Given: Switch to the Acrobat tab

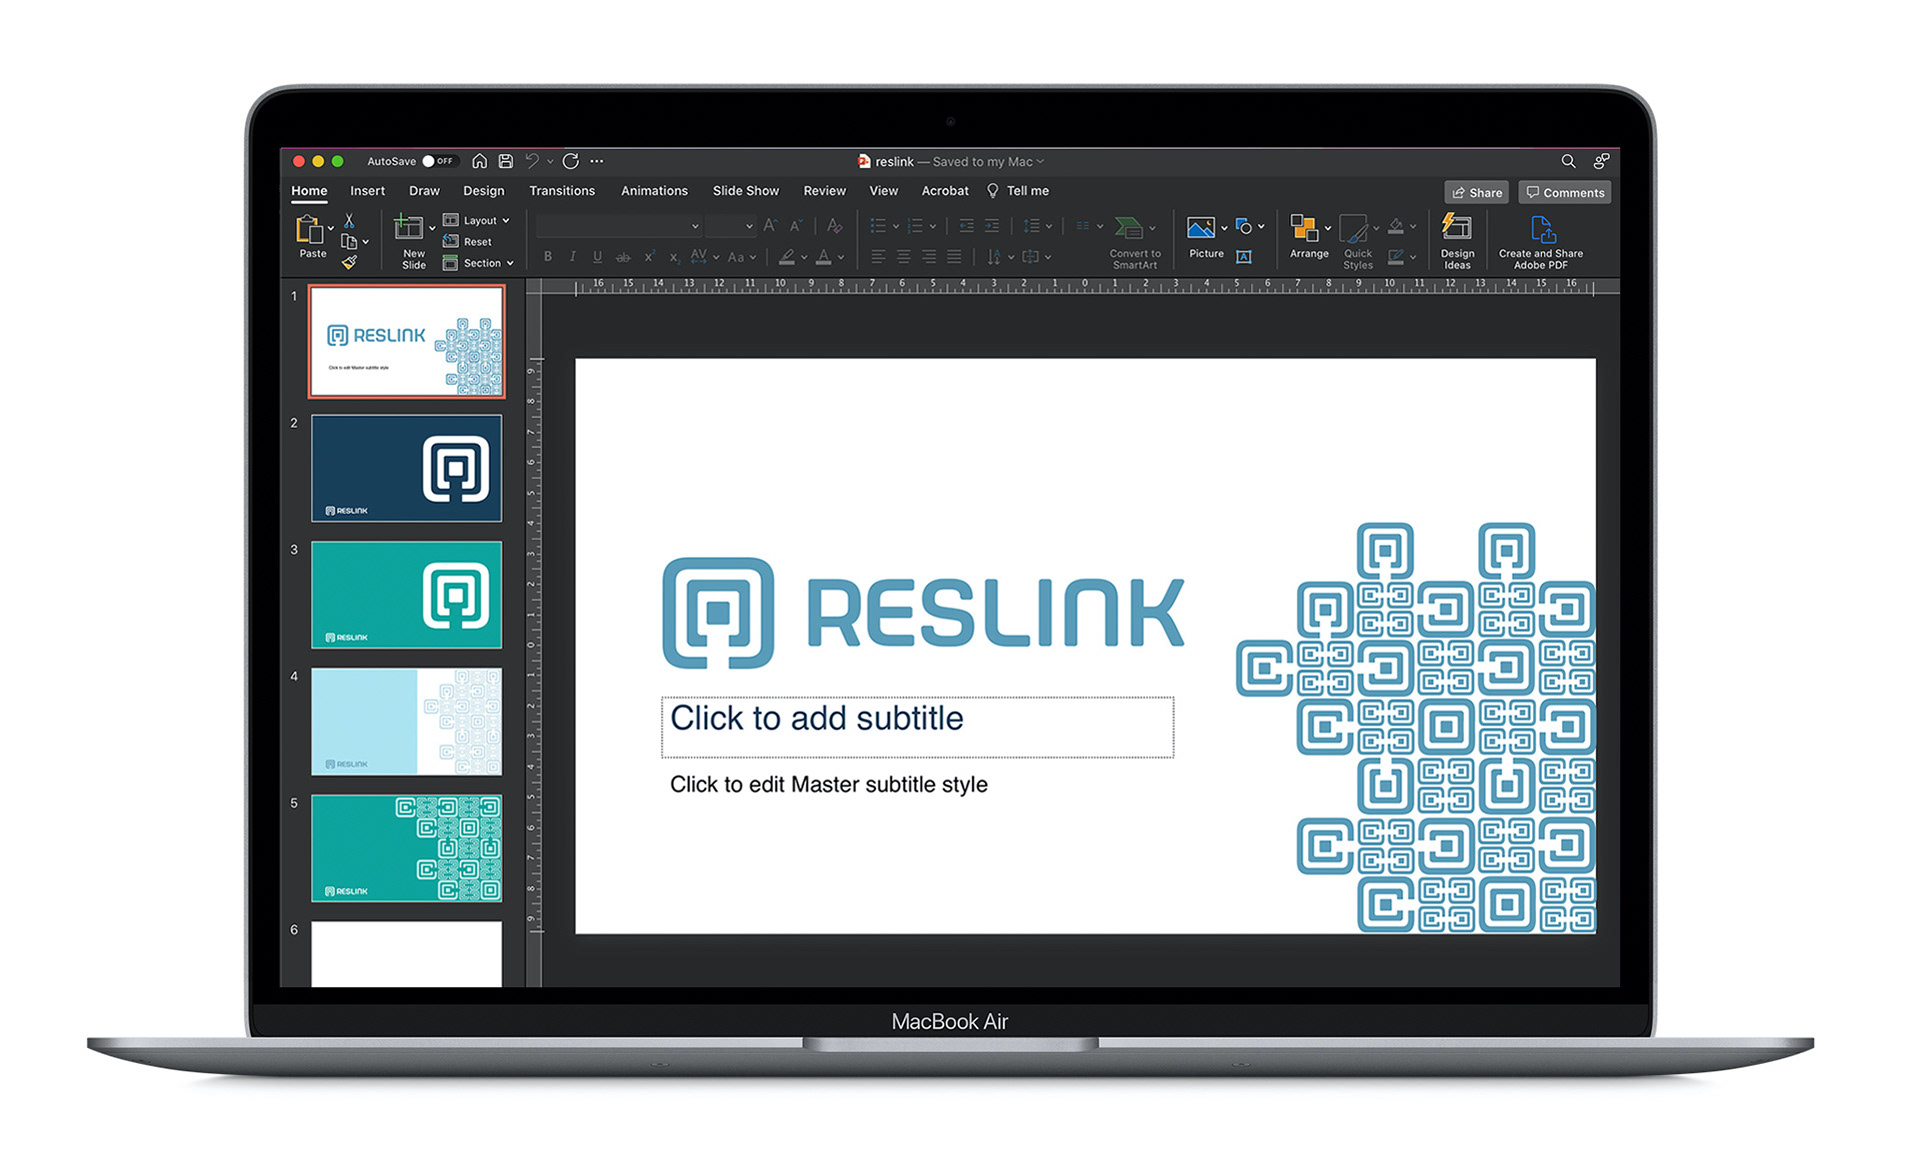Looking at the screenshot, I should [x=944, y=191].
